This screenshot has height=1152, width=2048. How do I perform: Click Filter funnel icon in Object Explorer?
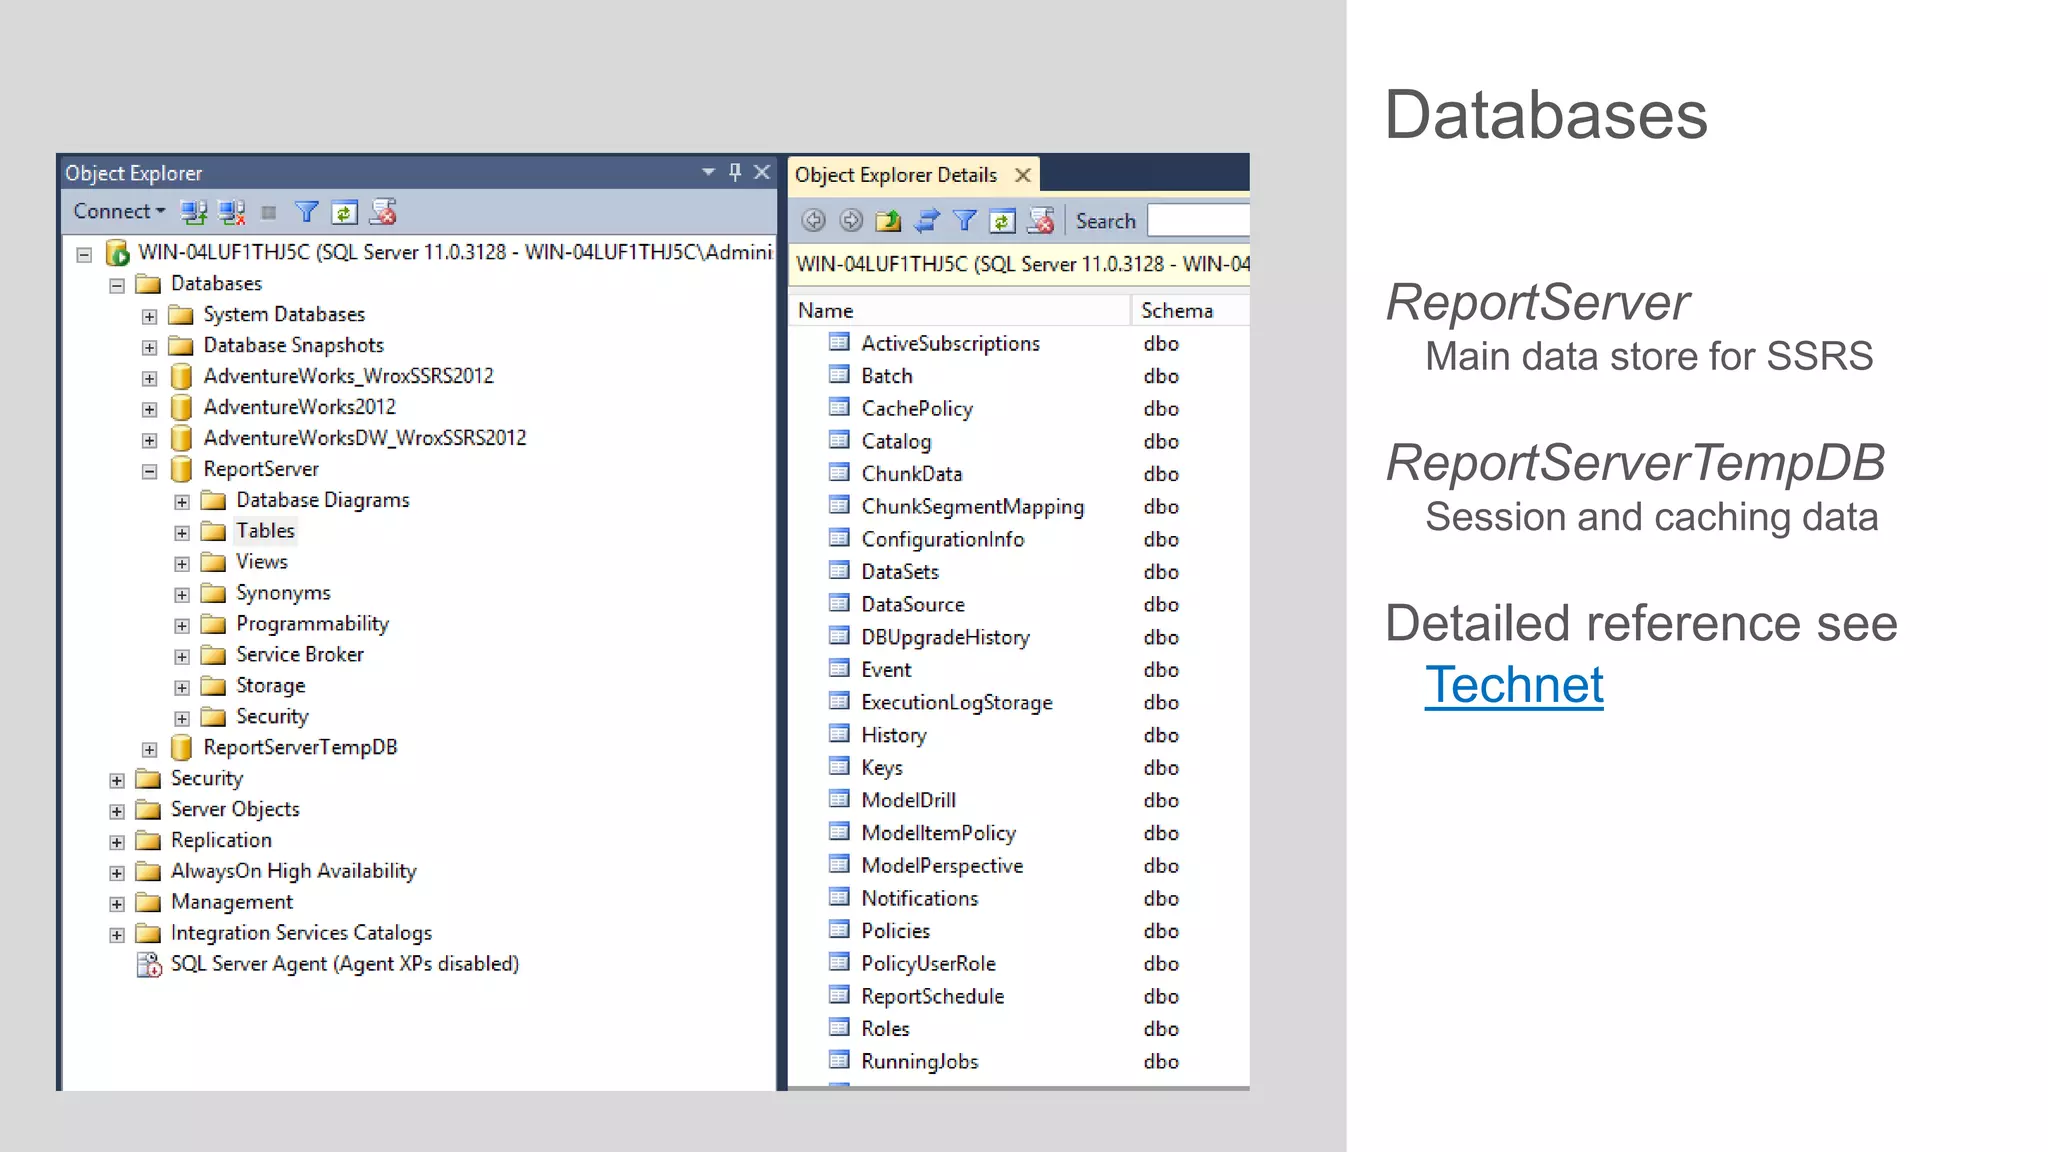pos(306,212)
